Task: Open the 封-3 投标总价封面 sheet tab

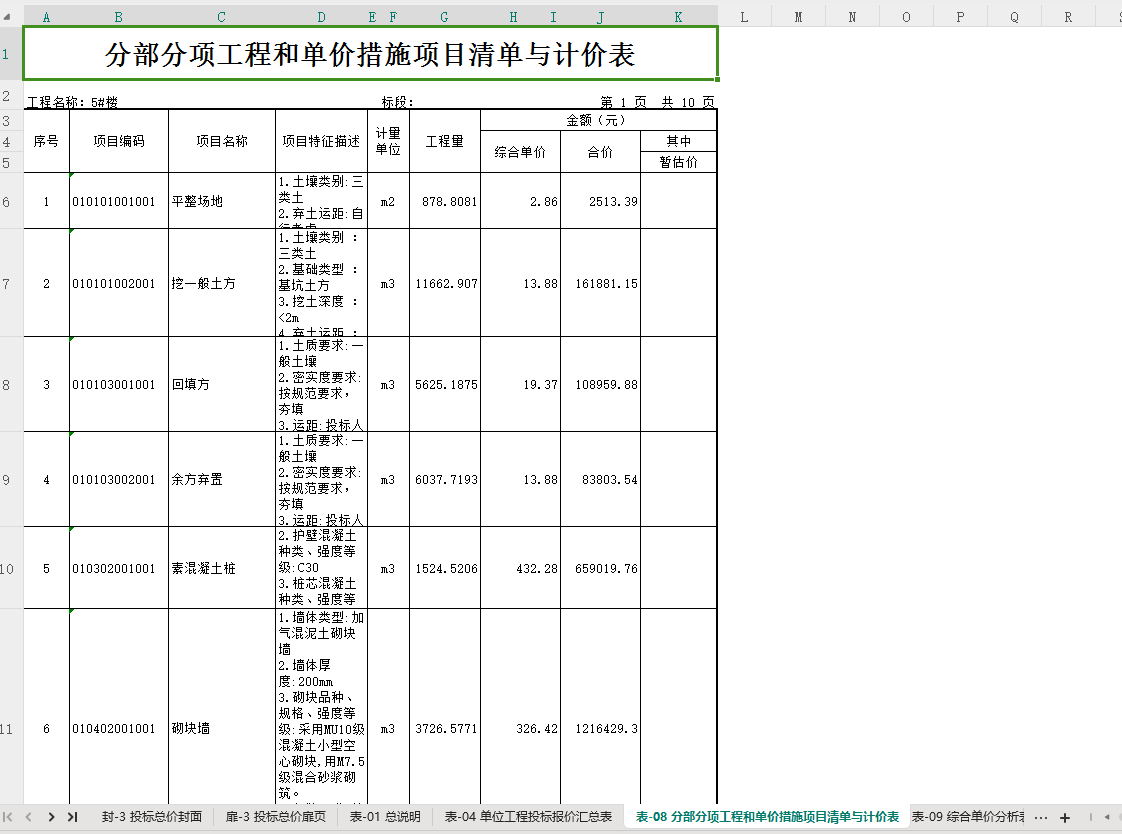Action: 152,817
